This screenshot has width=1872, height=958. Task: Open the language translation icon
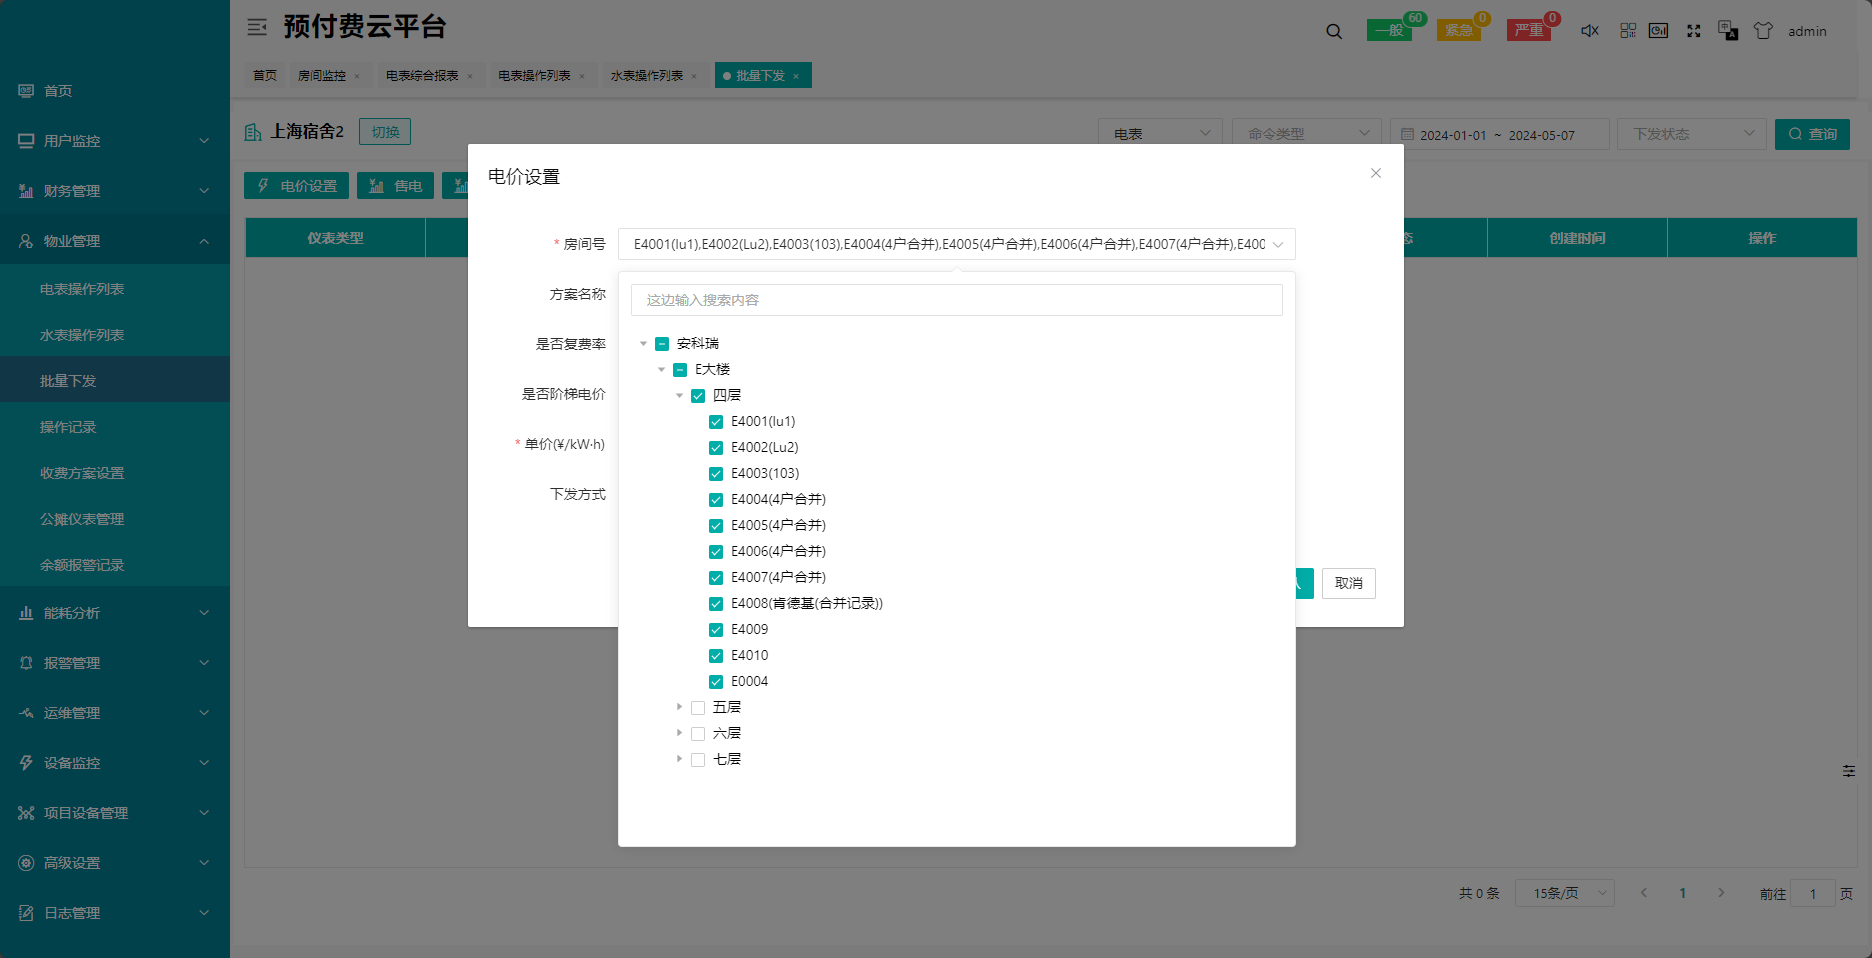point(1728,31)
